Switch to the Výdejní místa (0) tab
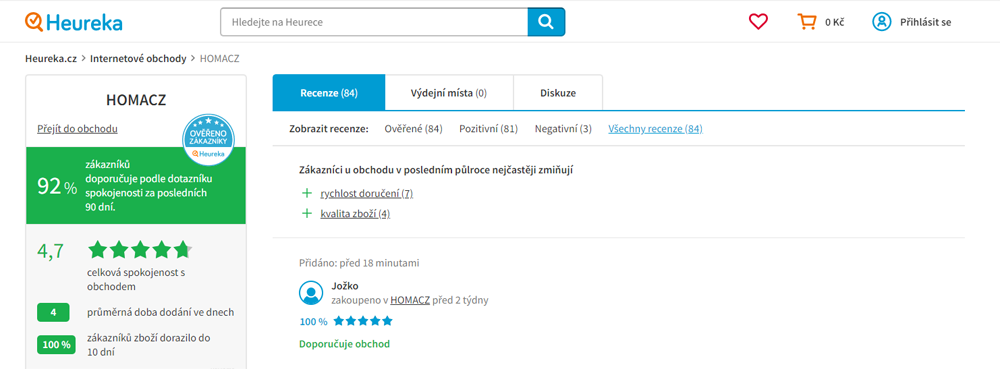The image size is (1000, 369). [x=449, y=93]
